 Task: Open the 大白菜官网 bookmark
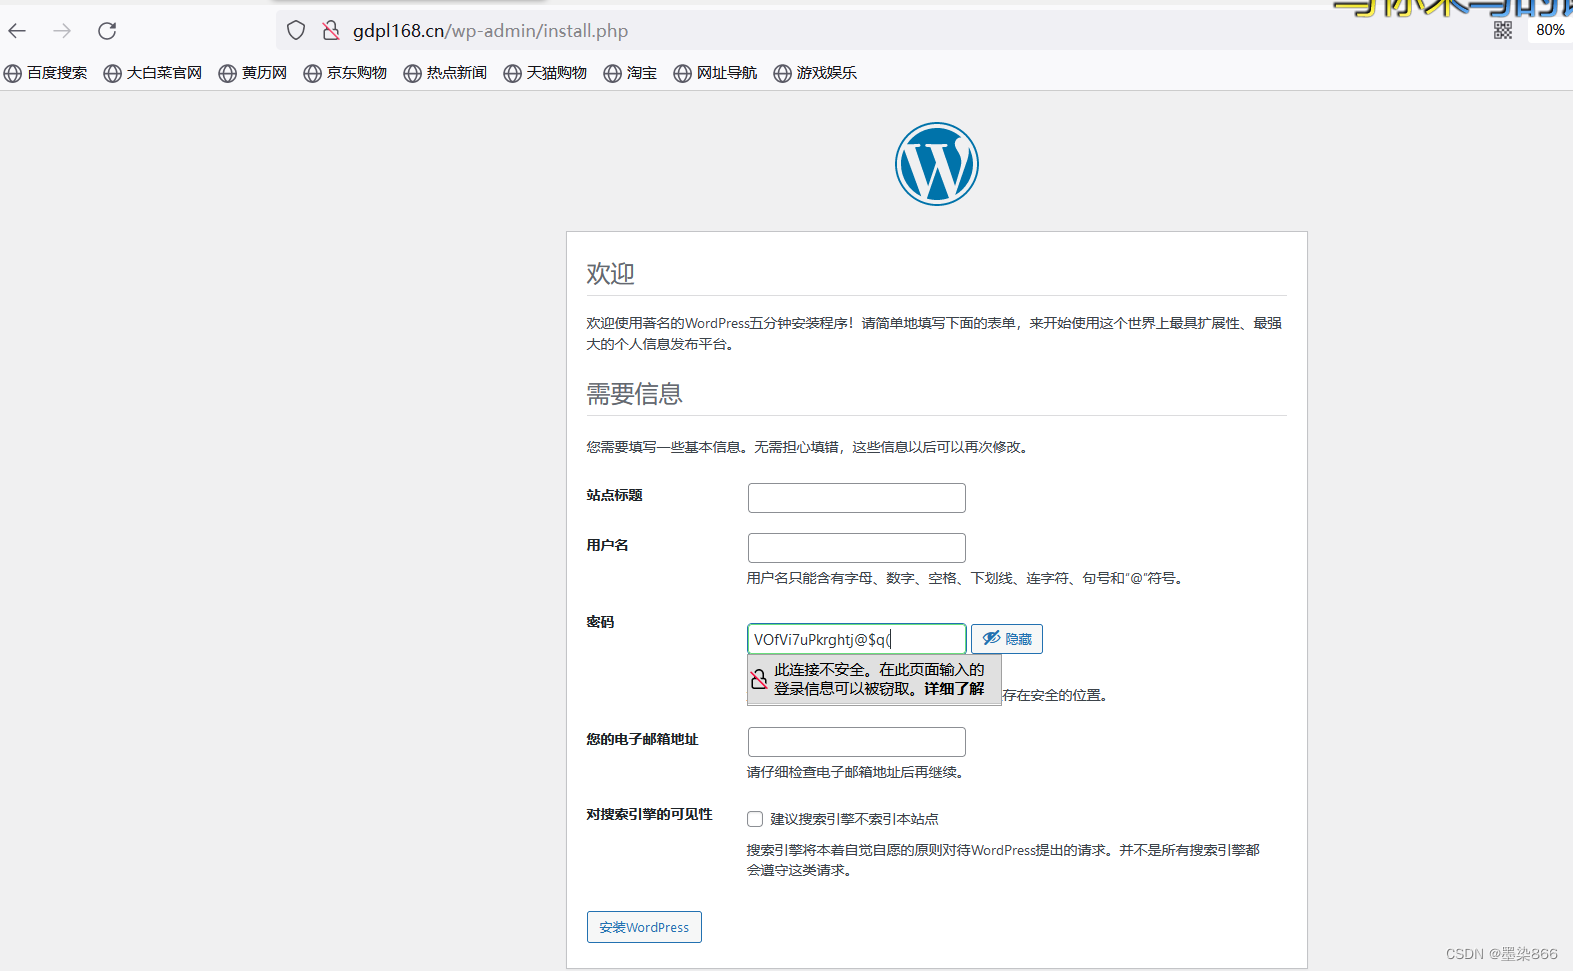(x=153, y=73)
